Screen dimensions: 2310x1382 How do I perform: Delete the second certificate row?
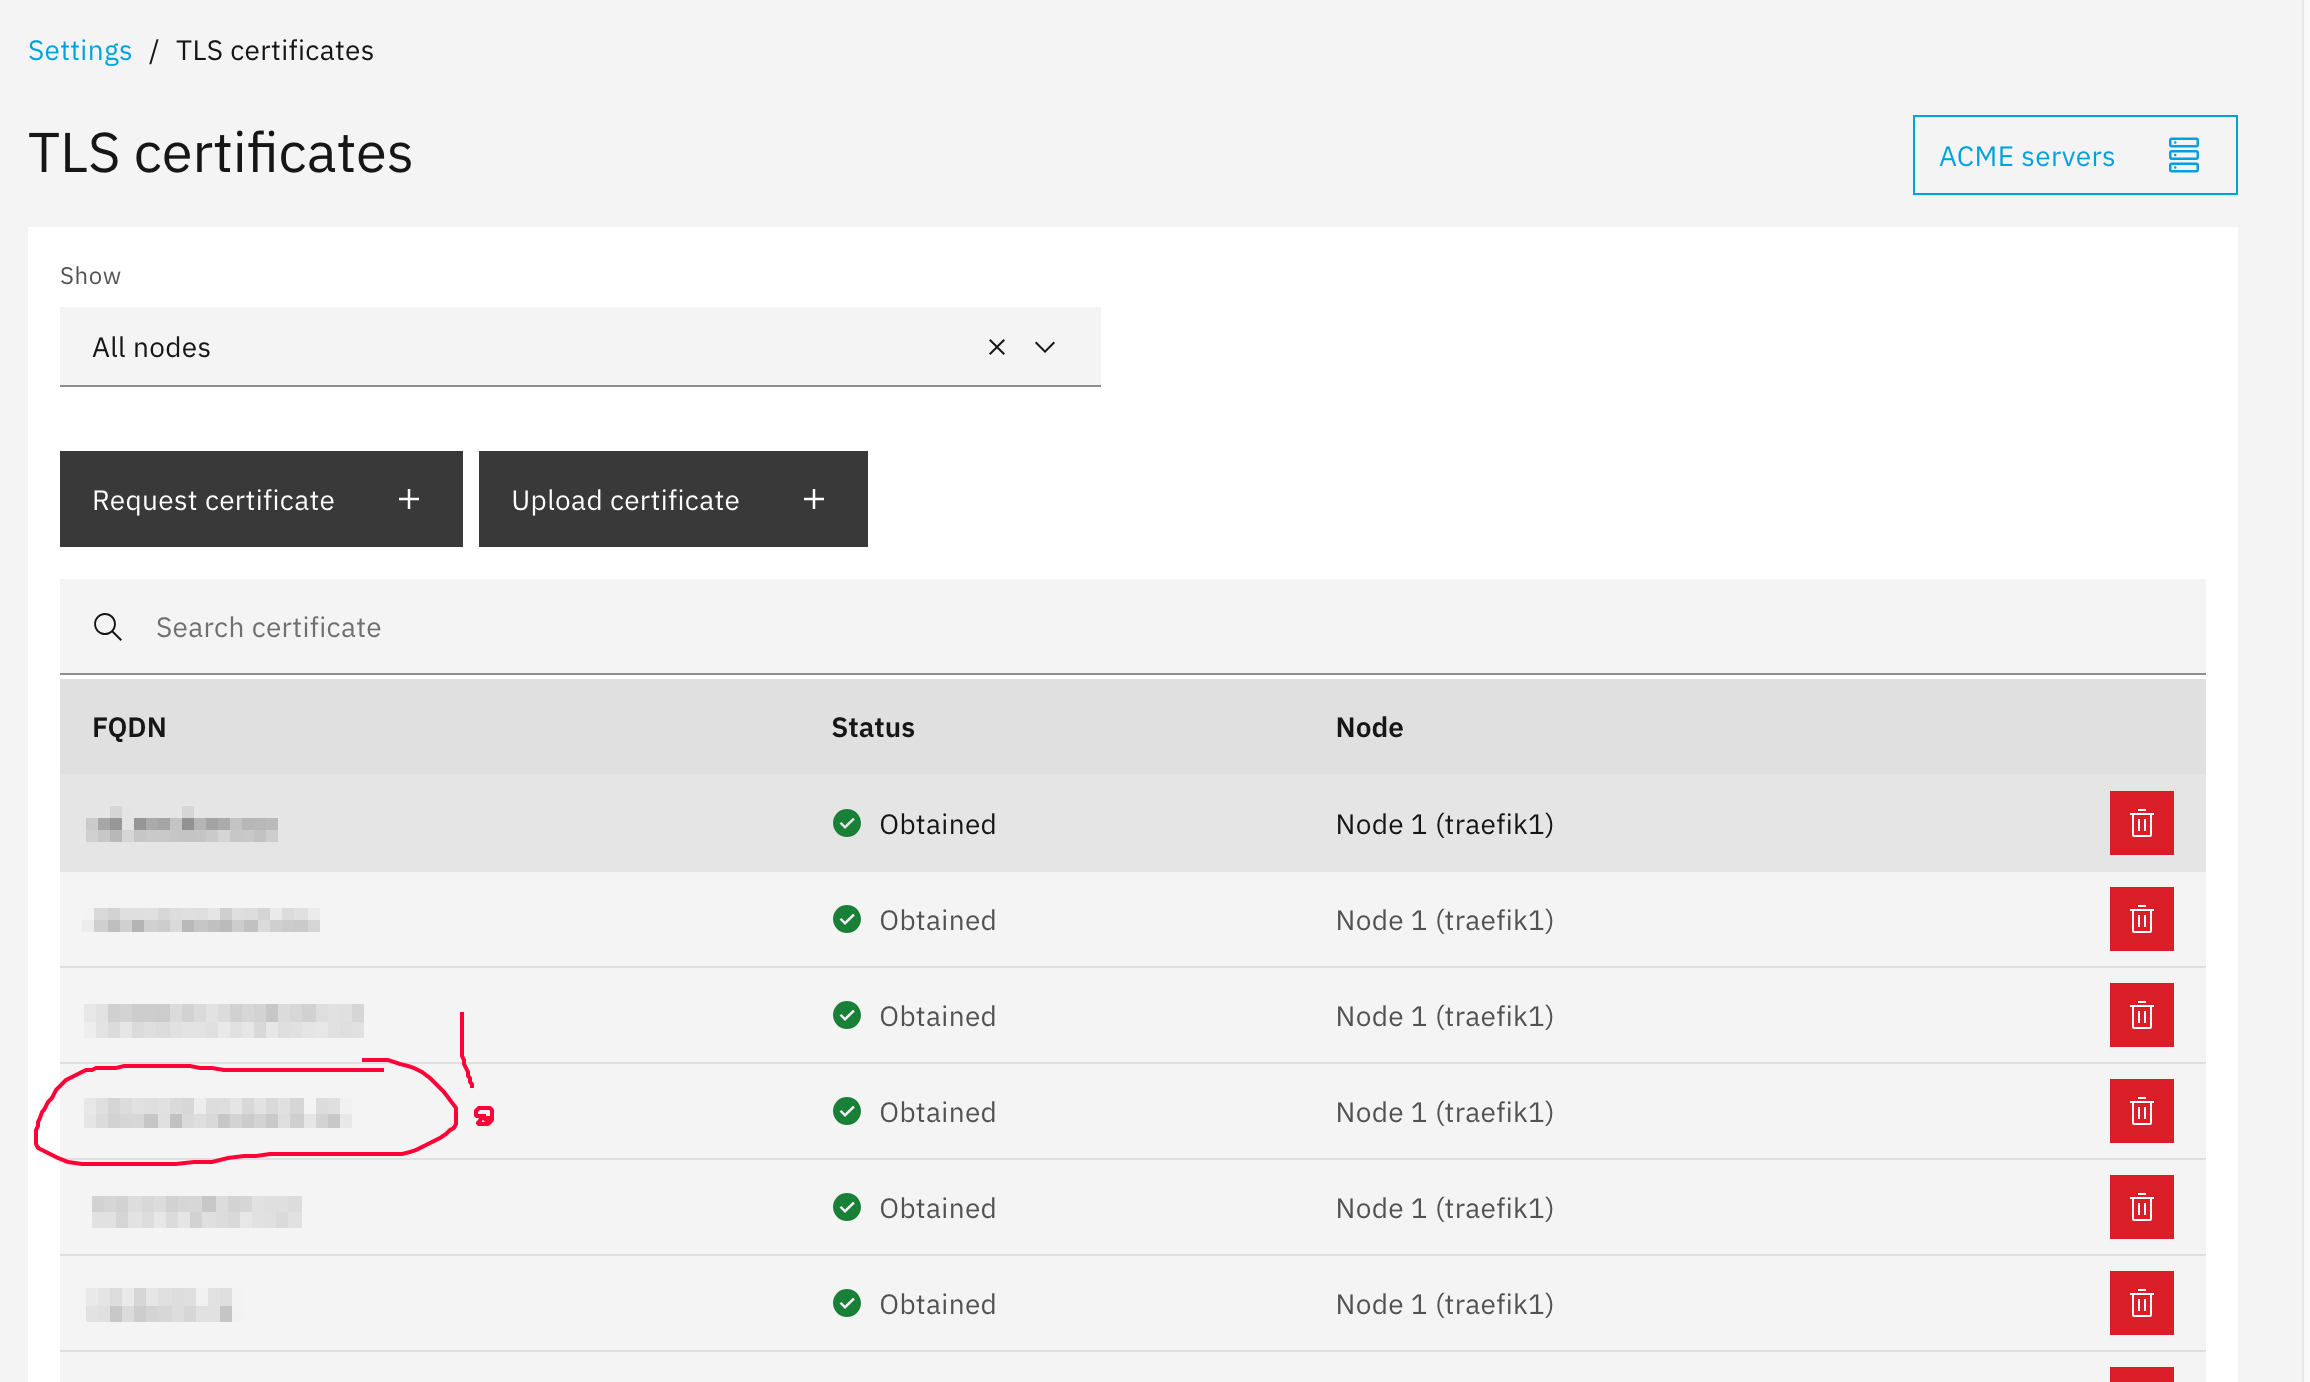[2141, 919]
